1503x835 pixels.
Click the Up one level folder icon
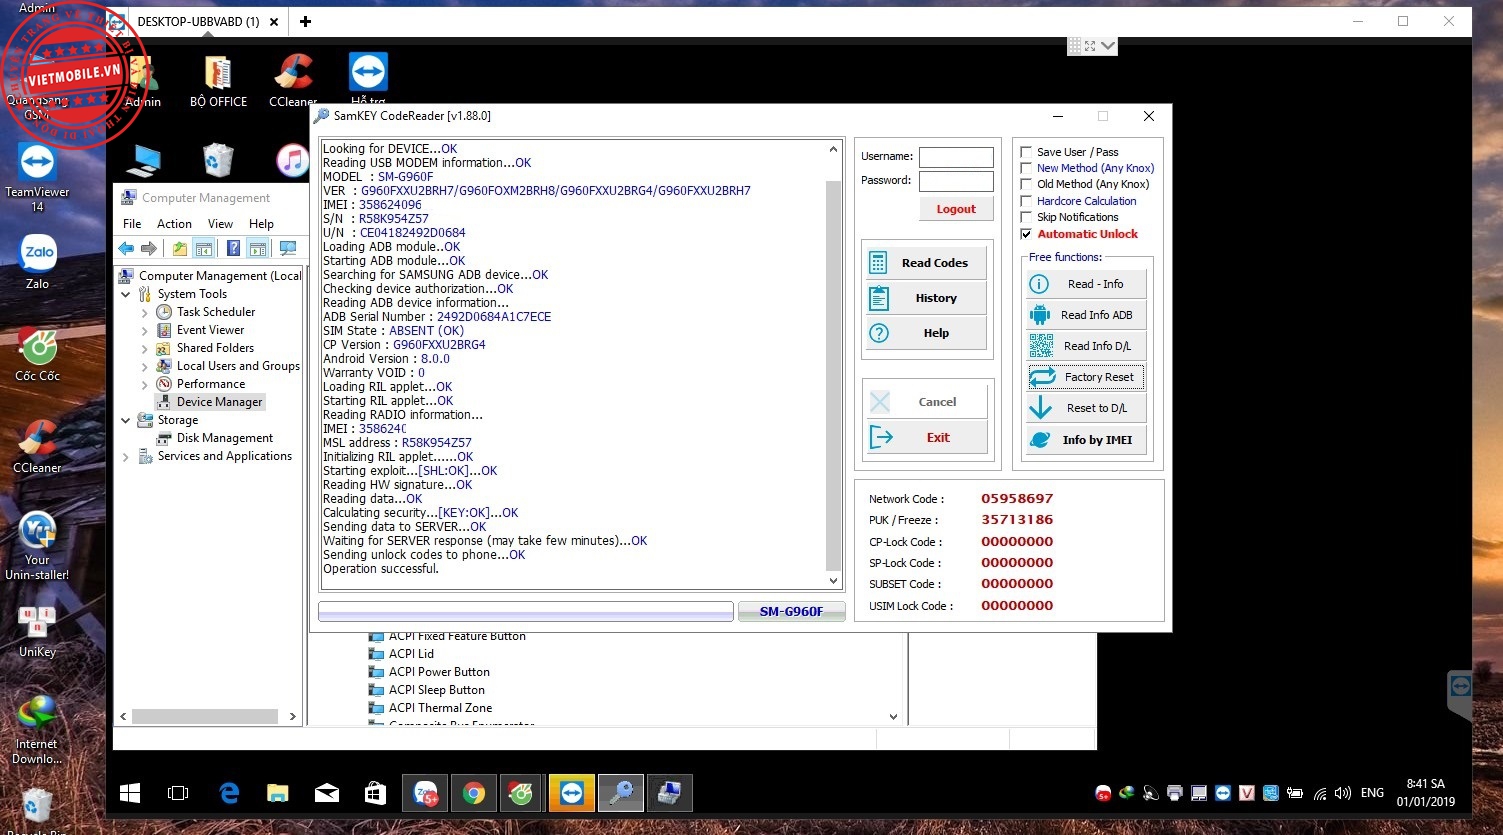180,248
